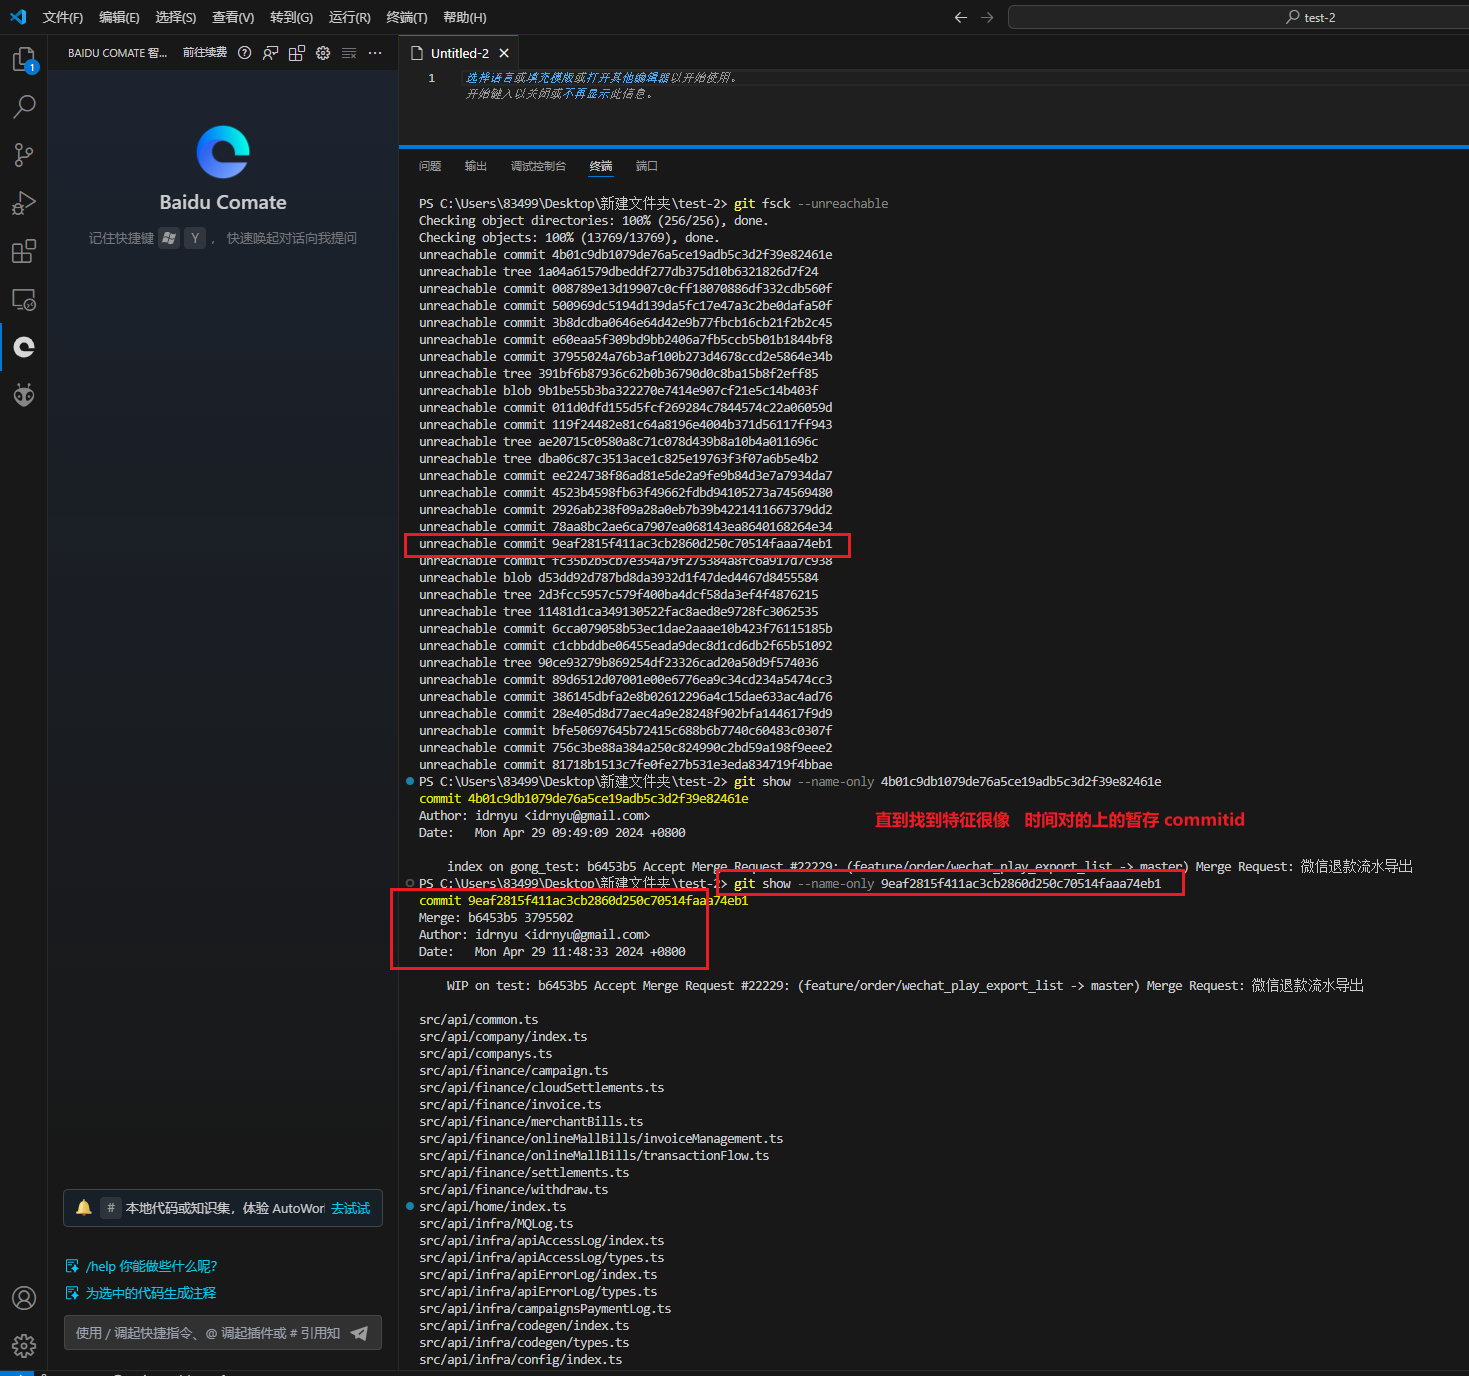Click the 选择语言 link in the editor hint

[x=491, y=77]
